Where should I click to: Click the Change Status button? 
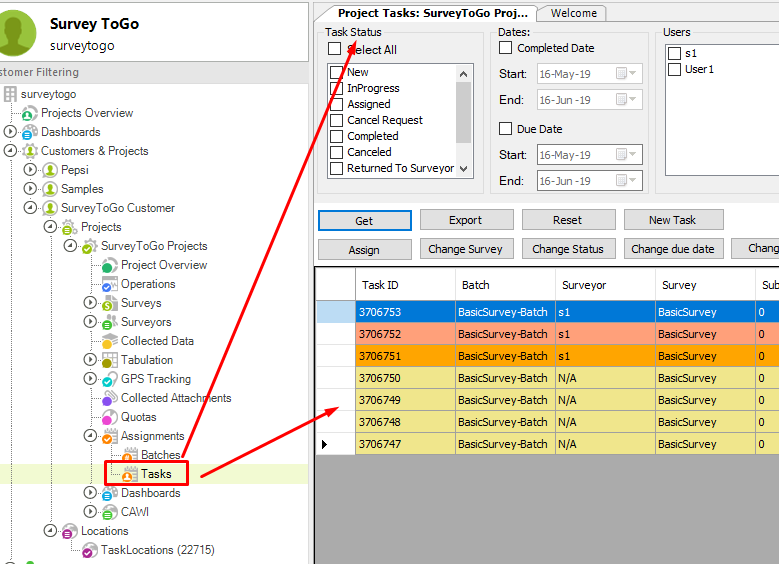[x=568, y=249]
